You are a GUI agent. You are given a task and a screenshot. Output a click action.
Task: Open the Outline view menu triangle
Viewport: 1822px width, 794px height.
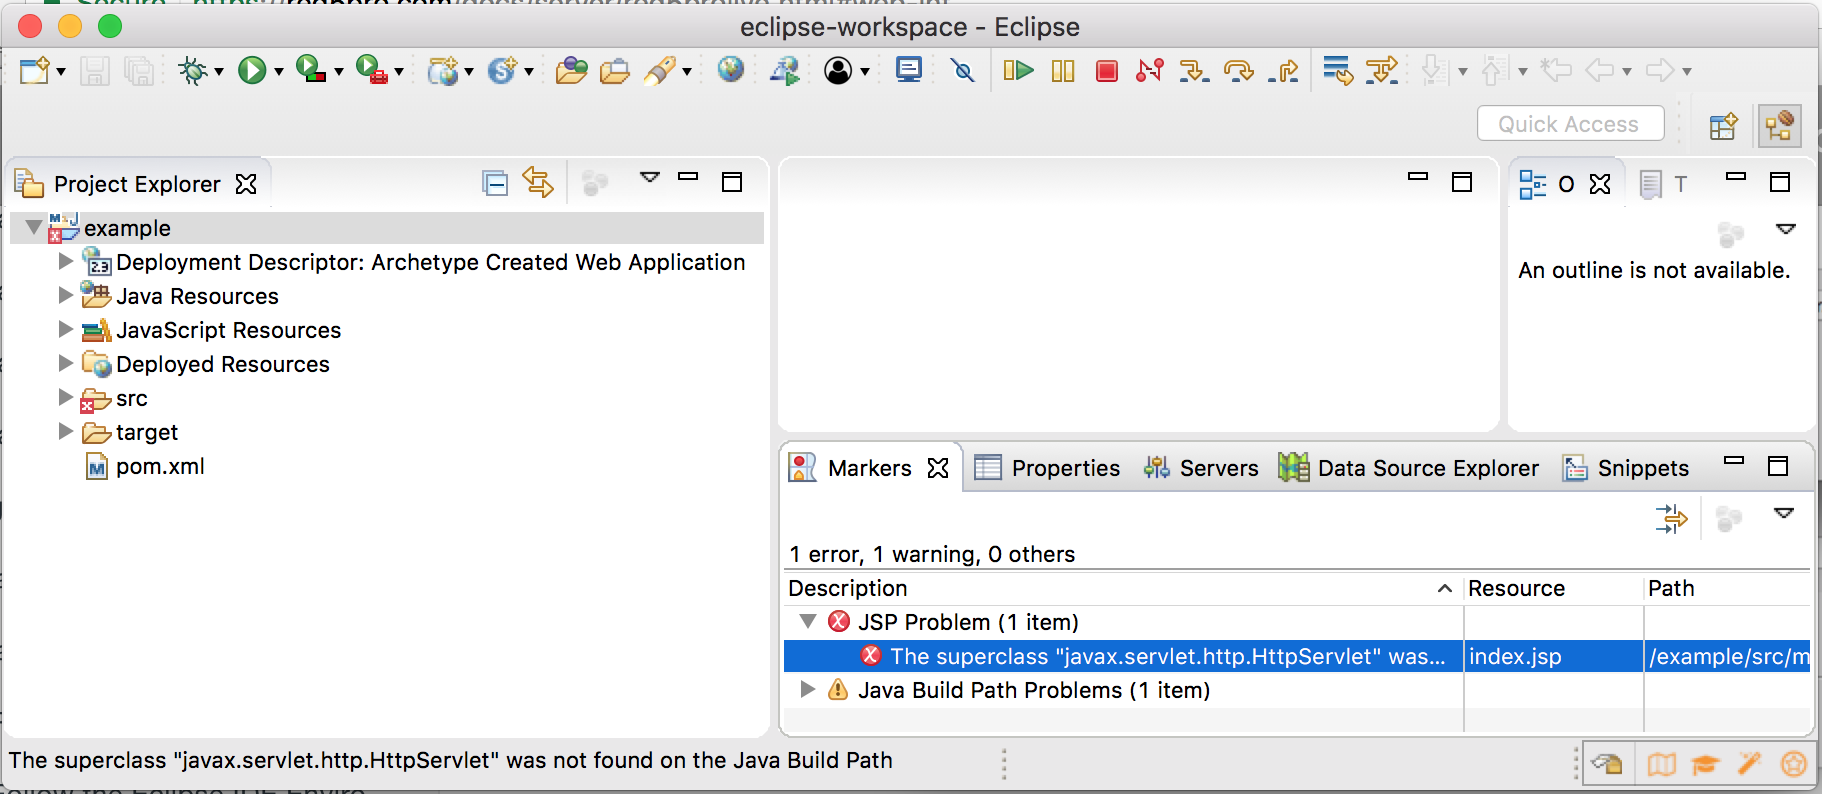tap(1786, 229)
